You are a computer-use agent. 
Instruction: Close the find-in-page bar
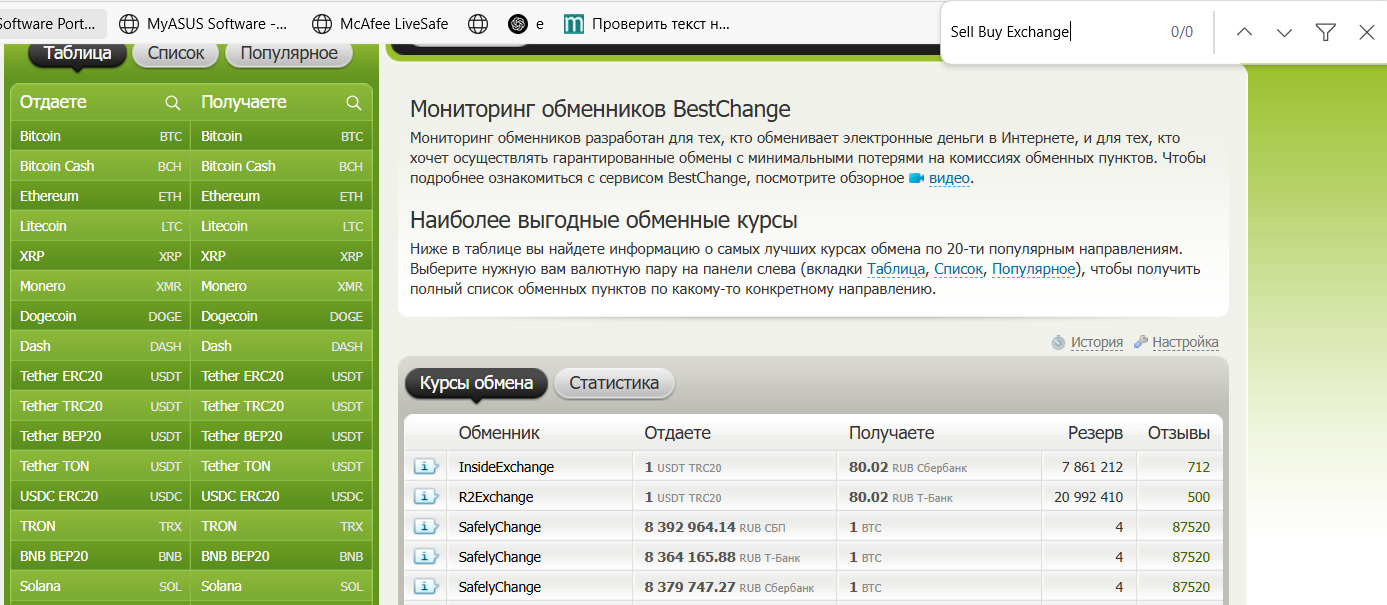(1367, 32)
